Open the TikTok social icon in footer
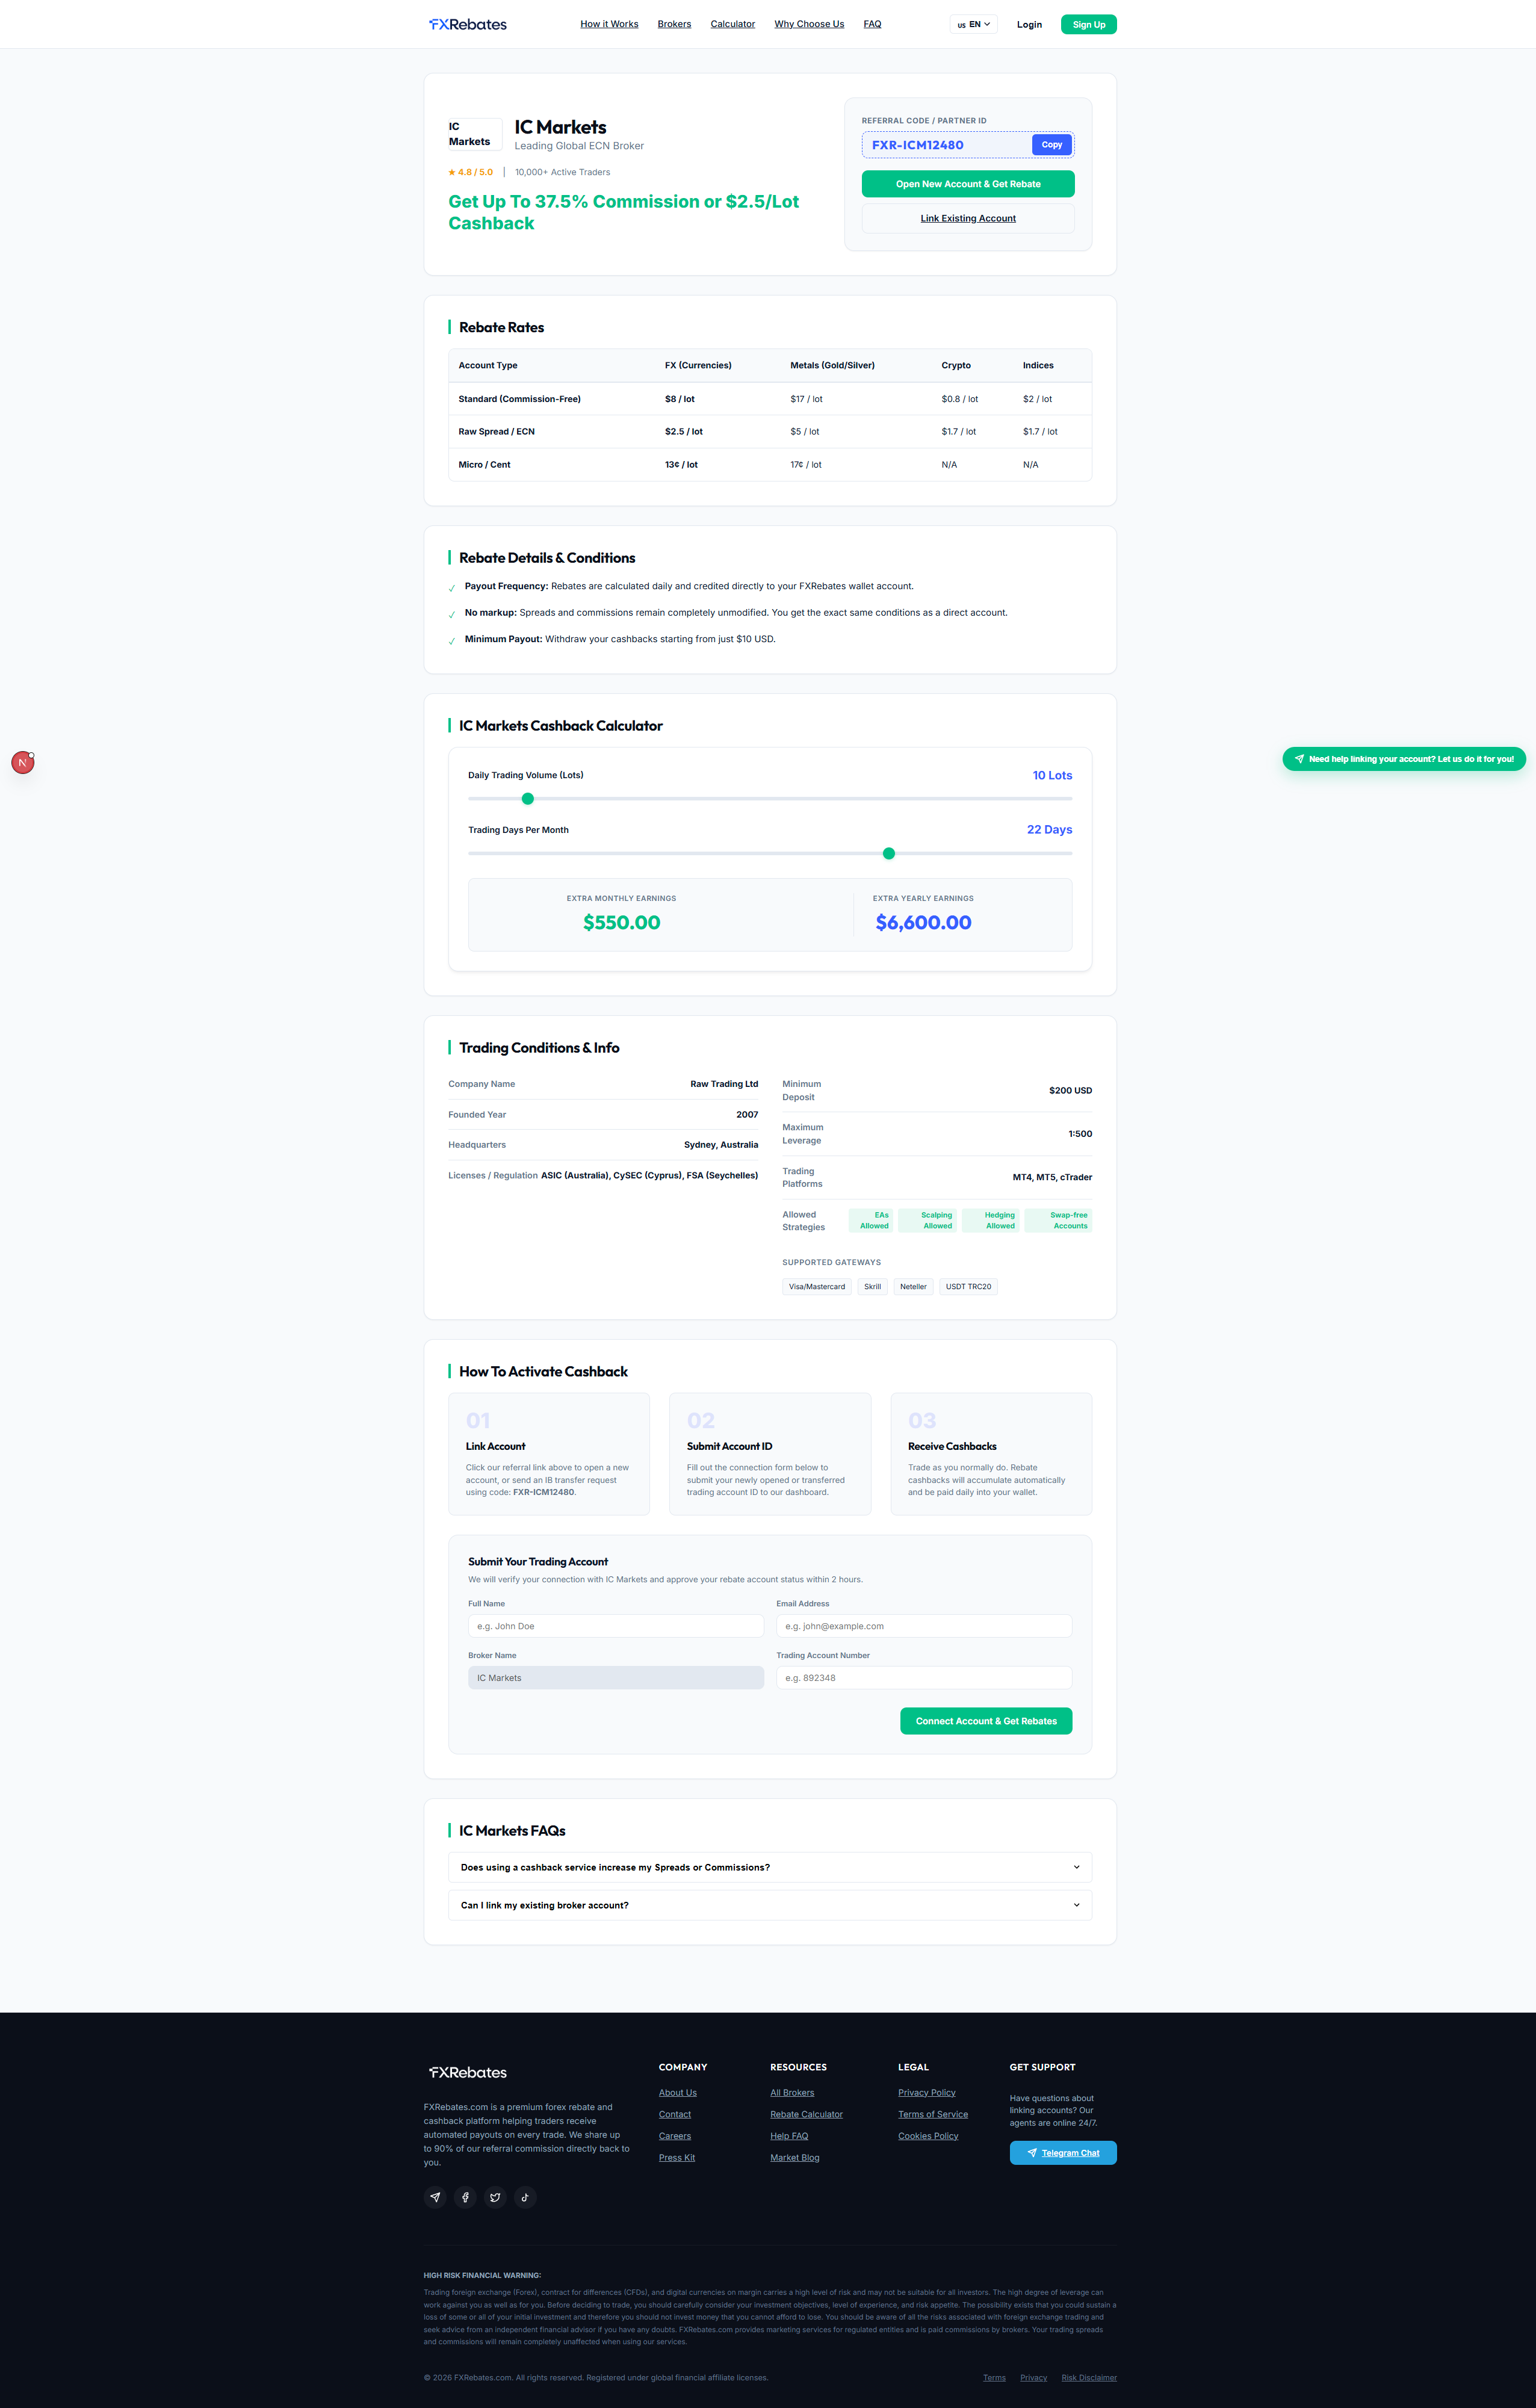Screen dimensions: 1536x2408 (x=525, y=2197)
